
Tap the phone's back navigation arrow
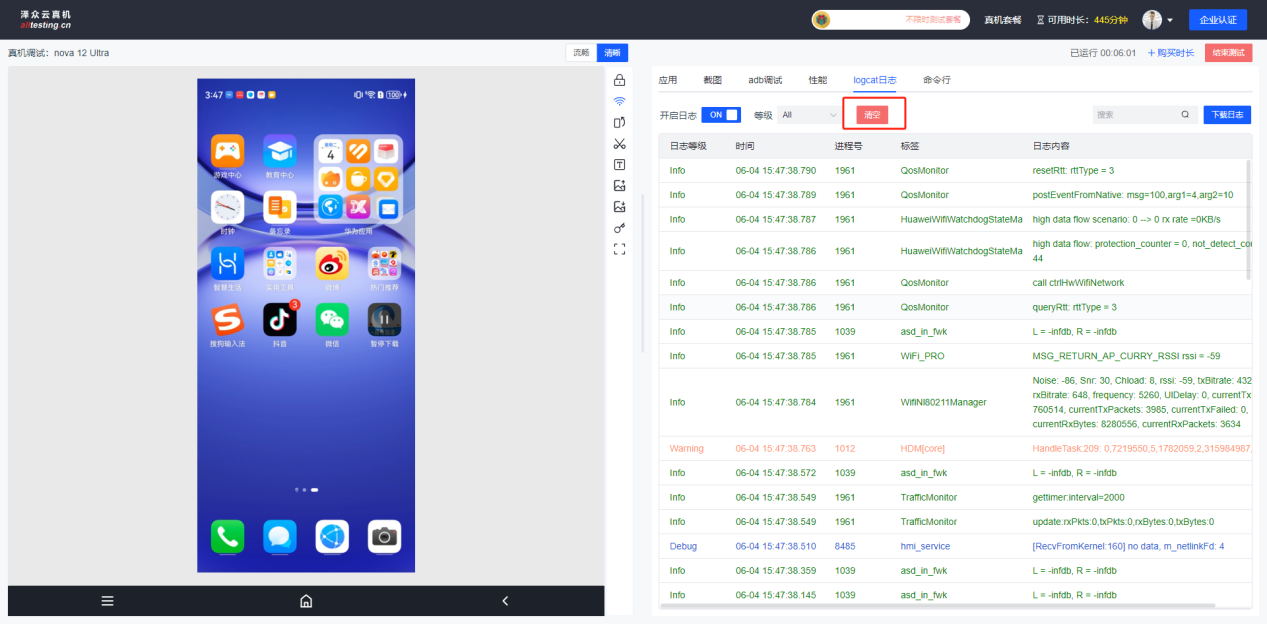[505, 601]
